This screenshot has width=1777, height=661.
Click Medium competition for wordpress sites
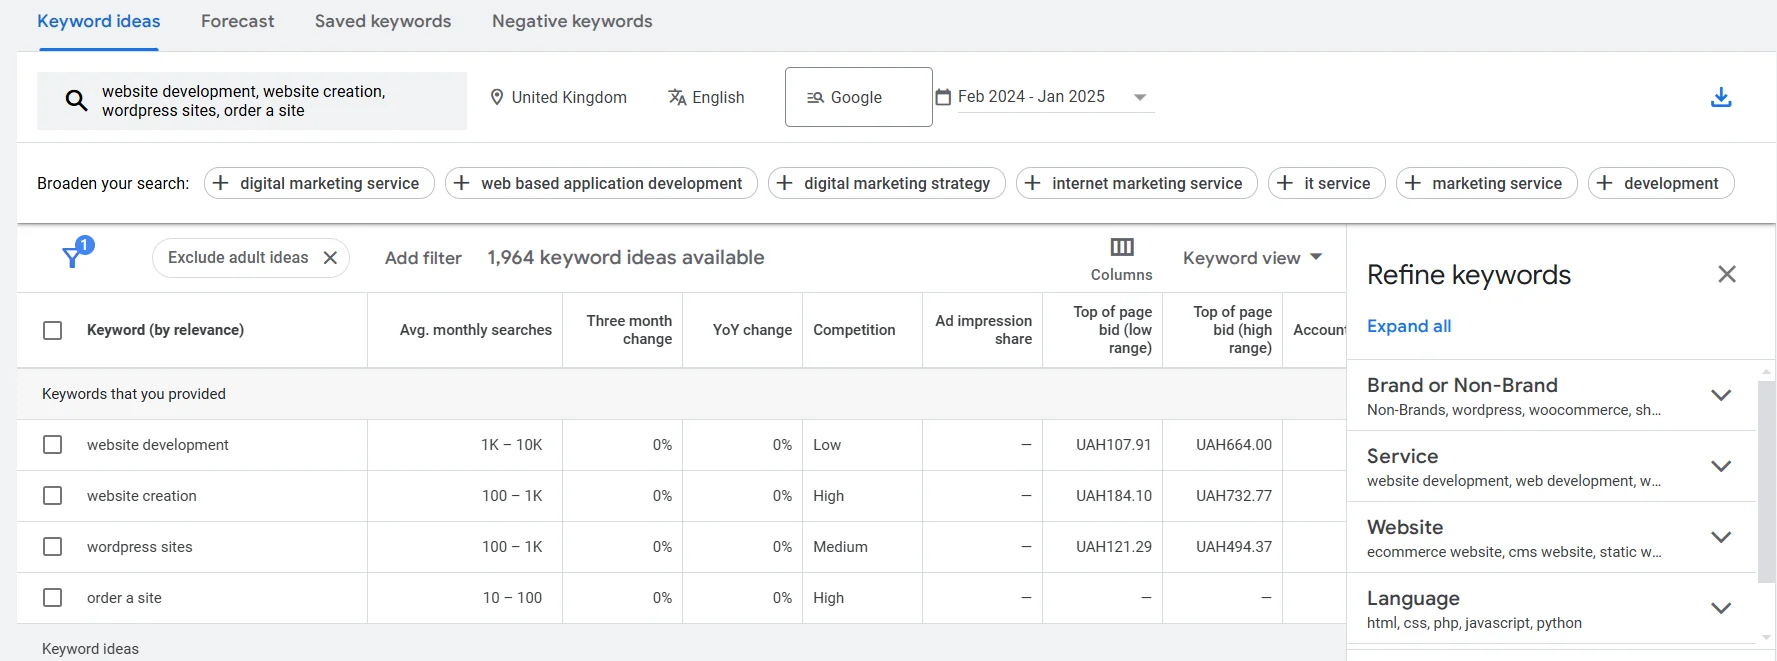[840, 547]
